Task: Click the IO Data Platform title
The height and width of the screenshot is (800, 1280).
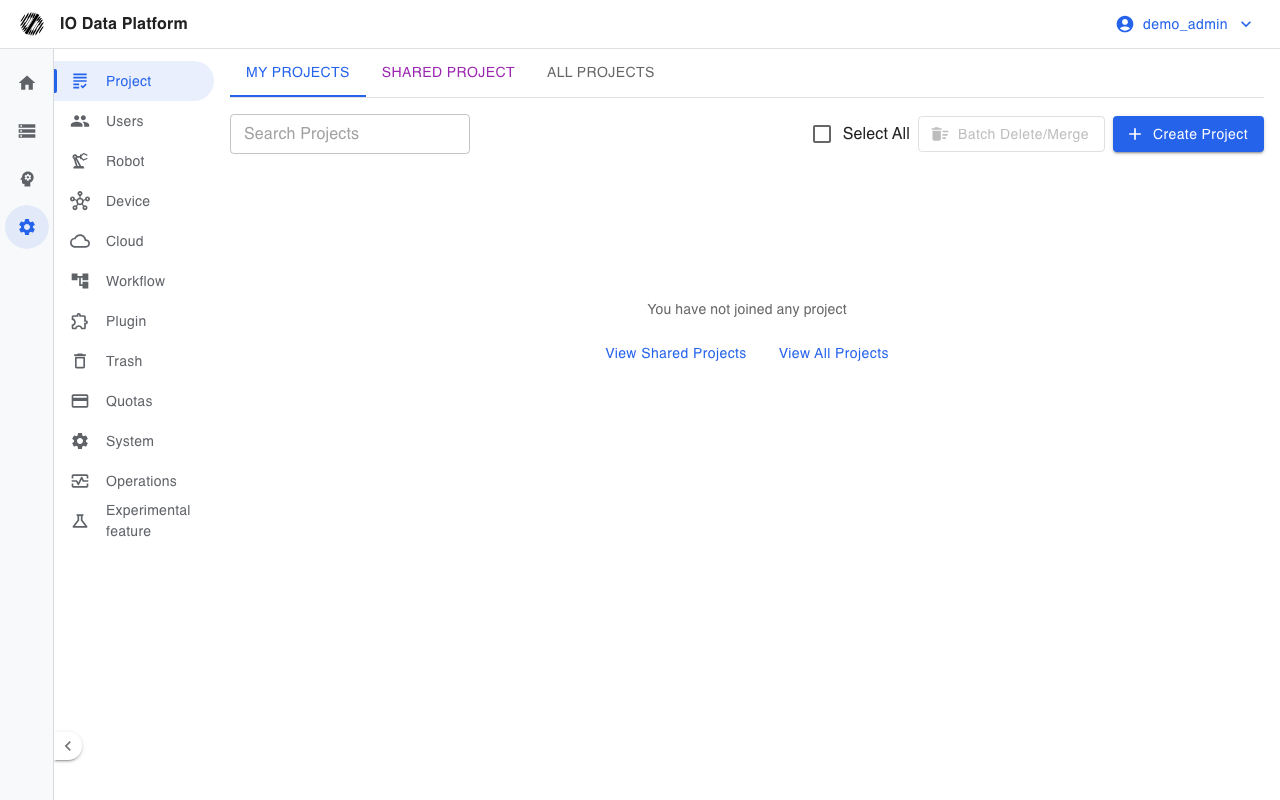Action: click(124, 23)
